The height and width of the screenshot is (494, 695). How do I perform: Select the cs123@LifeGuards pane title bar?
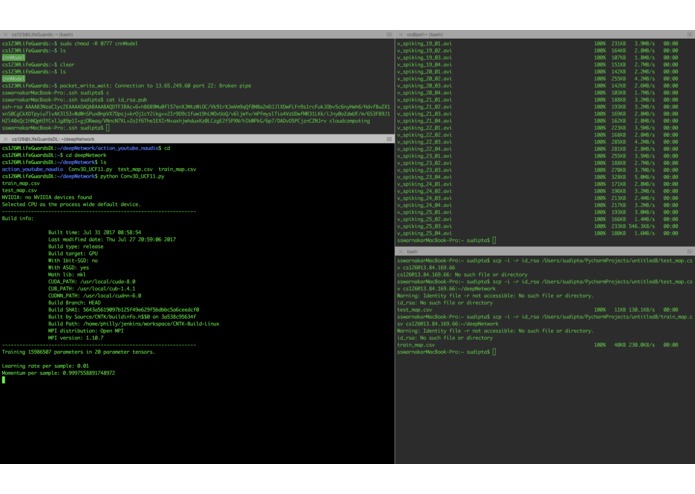[x=197, y=35]
